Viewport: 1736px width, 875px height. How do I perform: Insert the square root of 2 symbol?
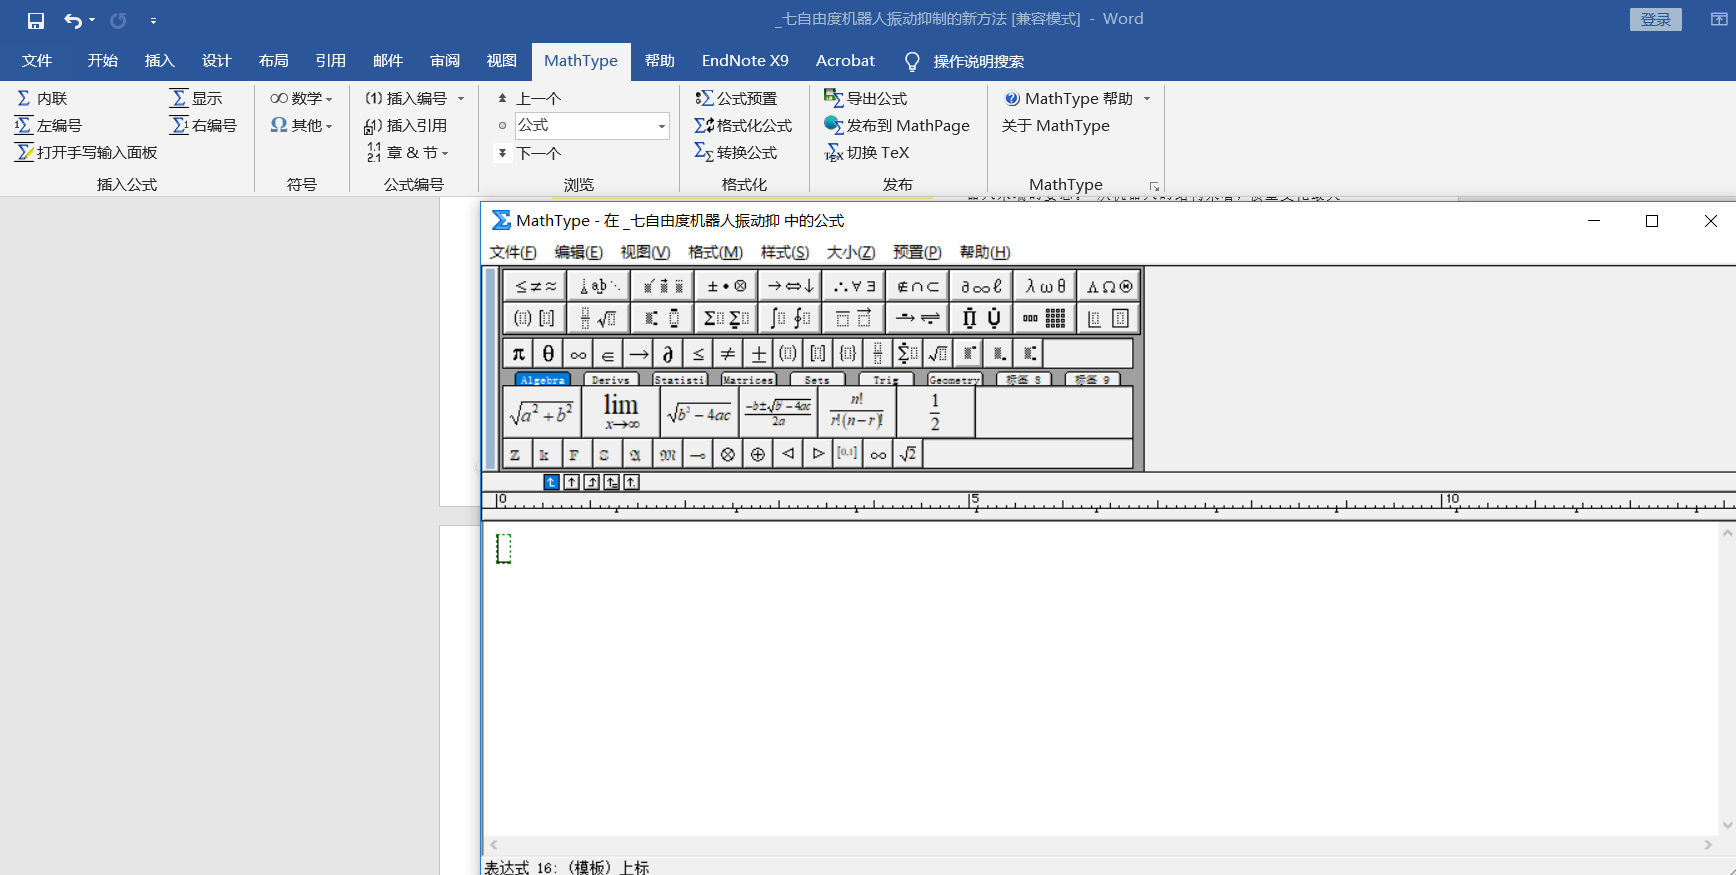click(908, 454)
